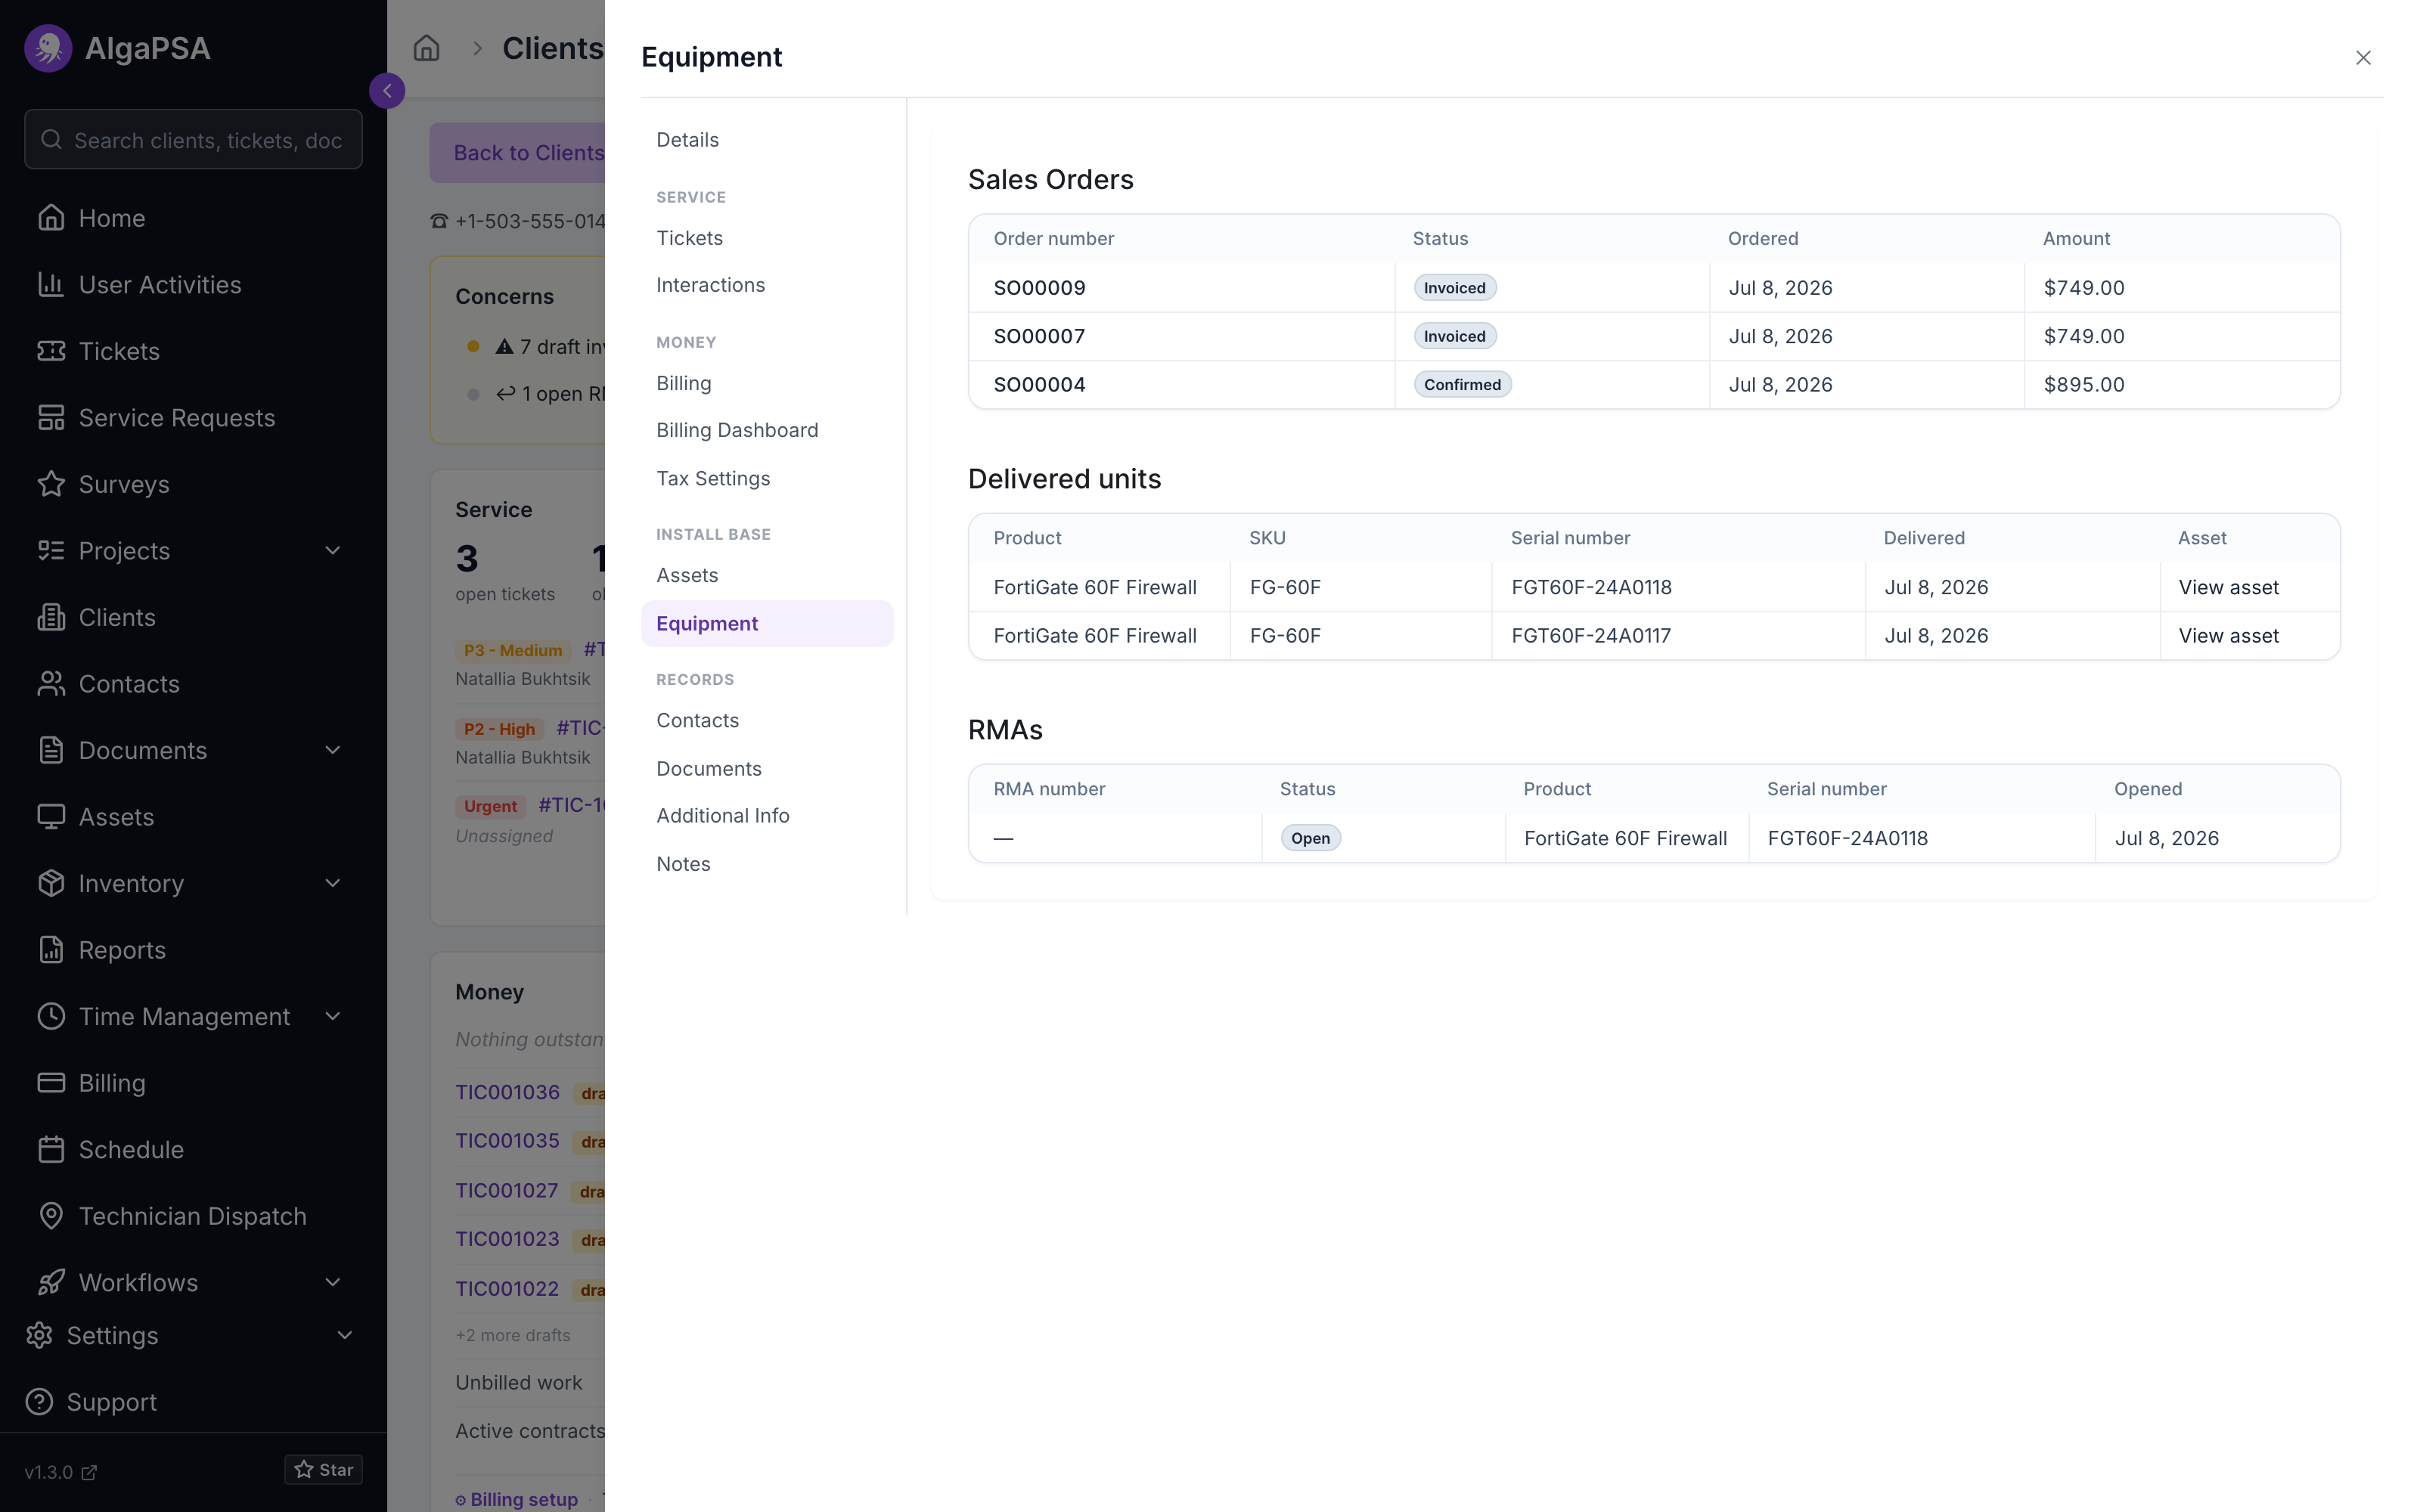Viewport: 2420px width, 1512px height.
Task: Open the Tickets section in the panel
Action: pyautogui.click(x=767, y=238)
